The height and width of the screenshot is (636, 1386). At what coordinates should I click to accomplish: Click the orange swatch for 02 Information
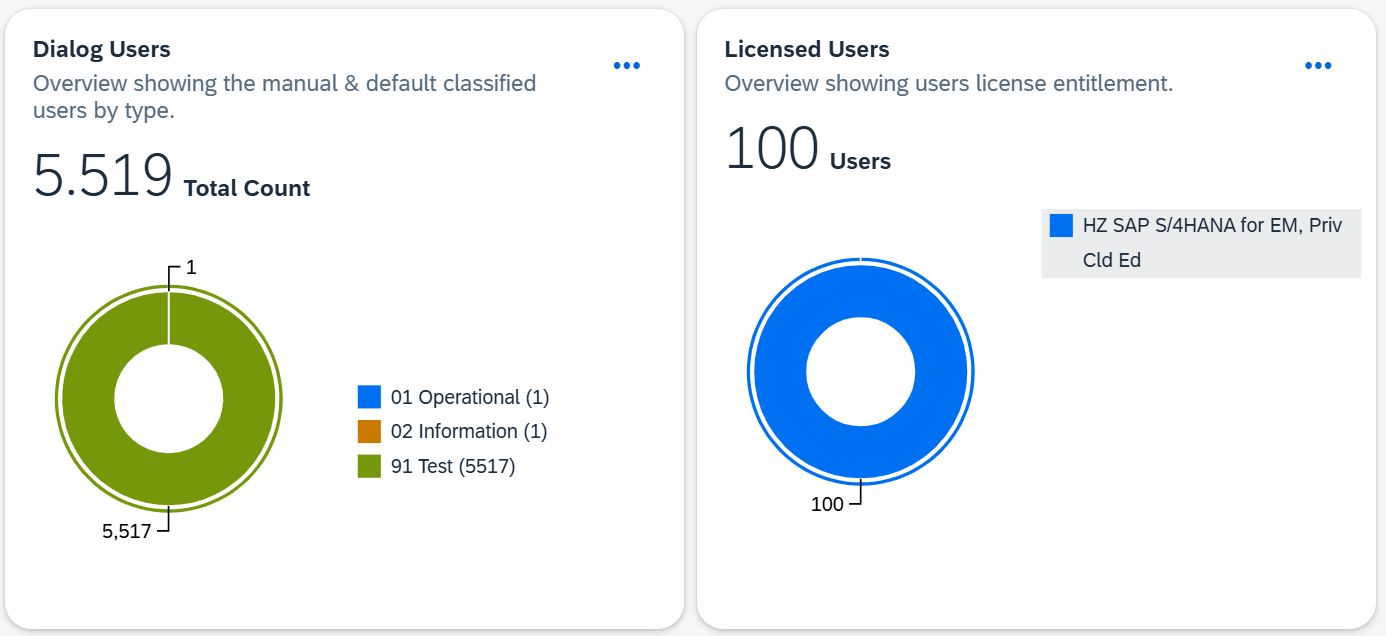(x=369, y=431)
